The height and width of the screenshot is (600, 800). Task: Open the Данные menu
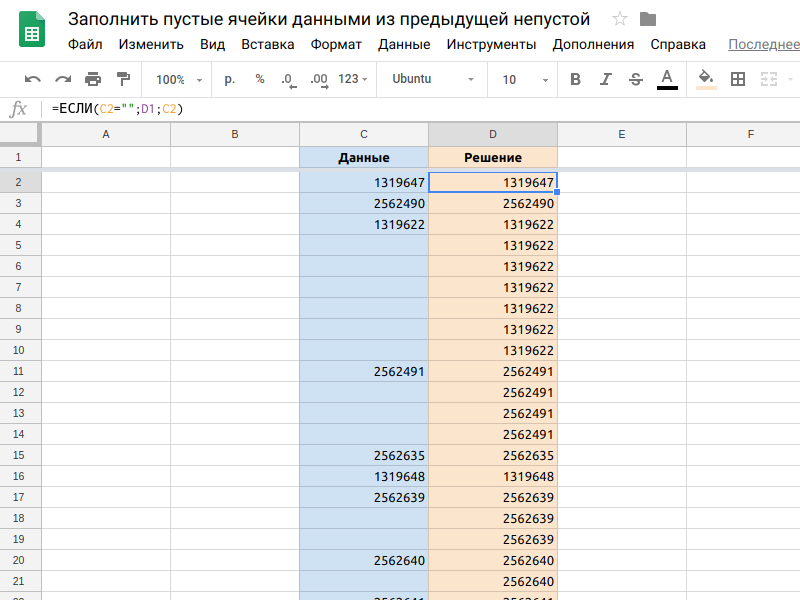tap(404, 44)
